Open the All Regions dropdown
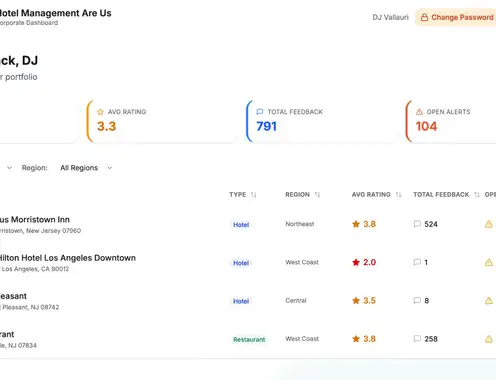 [x=86, y=168]
